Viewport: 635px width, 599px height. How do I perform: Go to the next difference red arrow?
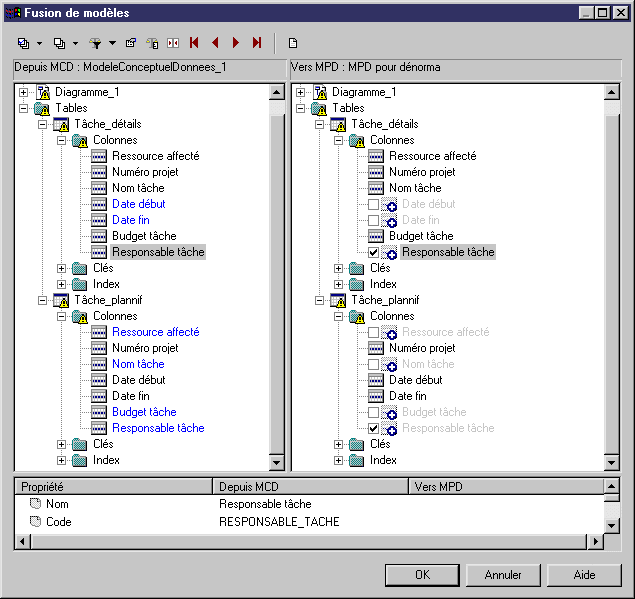[236, 43]
